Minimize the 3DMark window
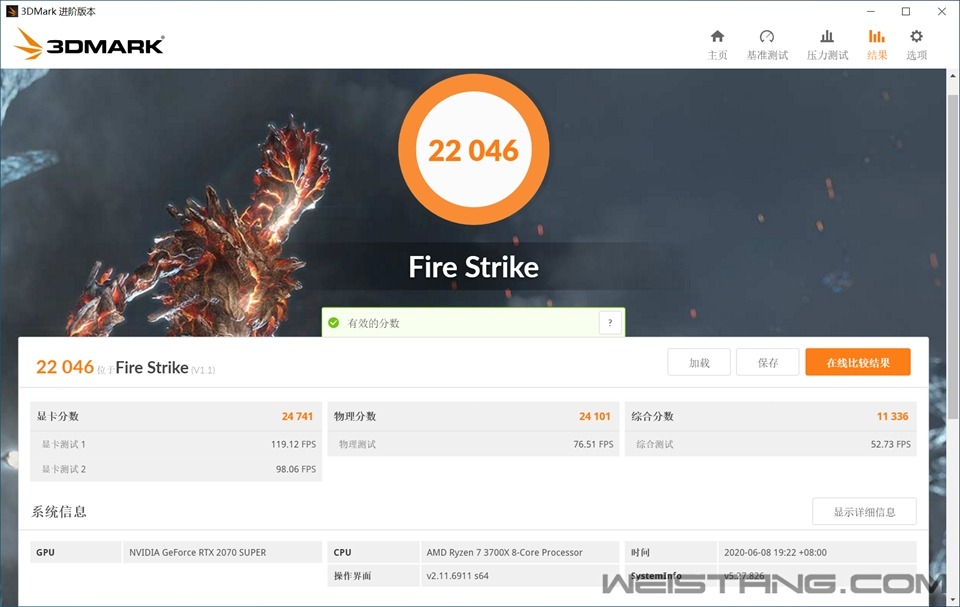960x607 pixels. point(870,11)
